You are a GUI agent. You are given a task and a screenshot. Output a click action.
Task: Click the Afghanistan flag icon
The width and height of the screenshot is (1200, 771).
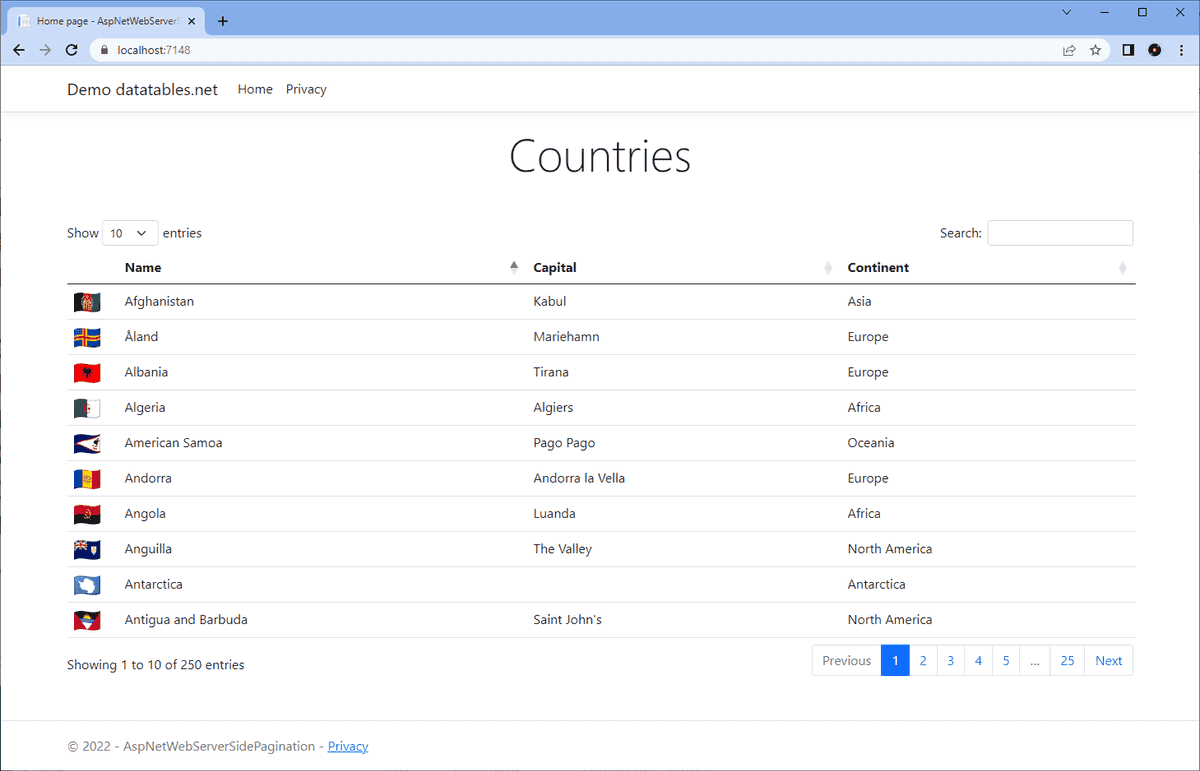click(87, 301)
